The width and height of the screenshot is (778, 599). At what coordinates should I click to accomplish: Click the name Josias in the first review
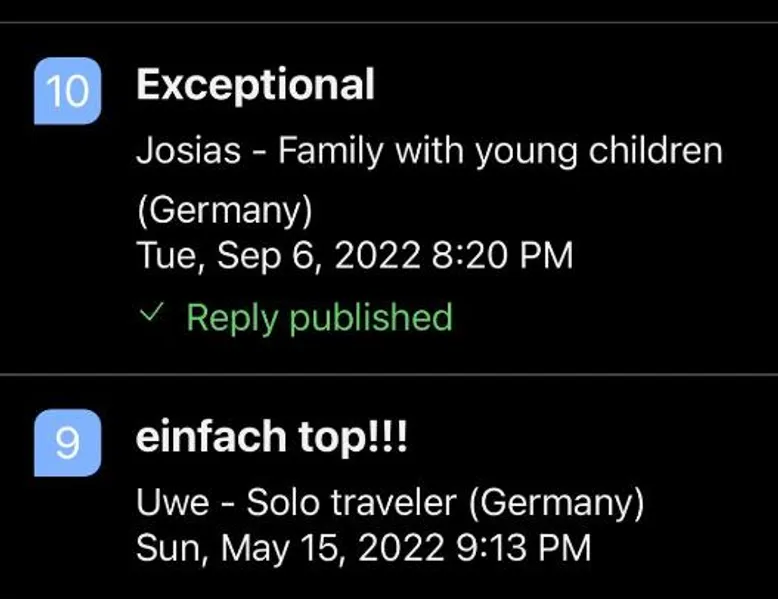[189, 150]
